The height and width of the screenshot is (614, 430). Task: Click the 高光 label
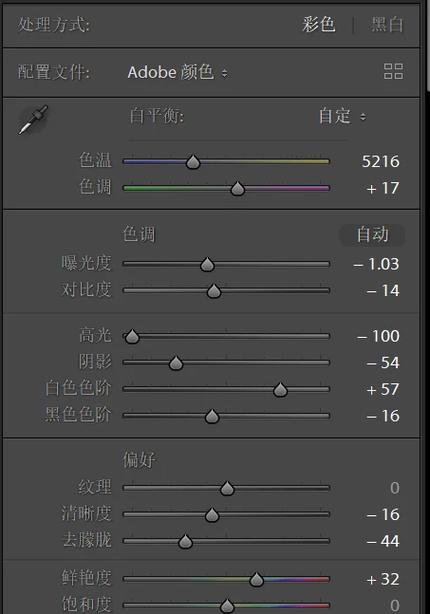(95, 336)
